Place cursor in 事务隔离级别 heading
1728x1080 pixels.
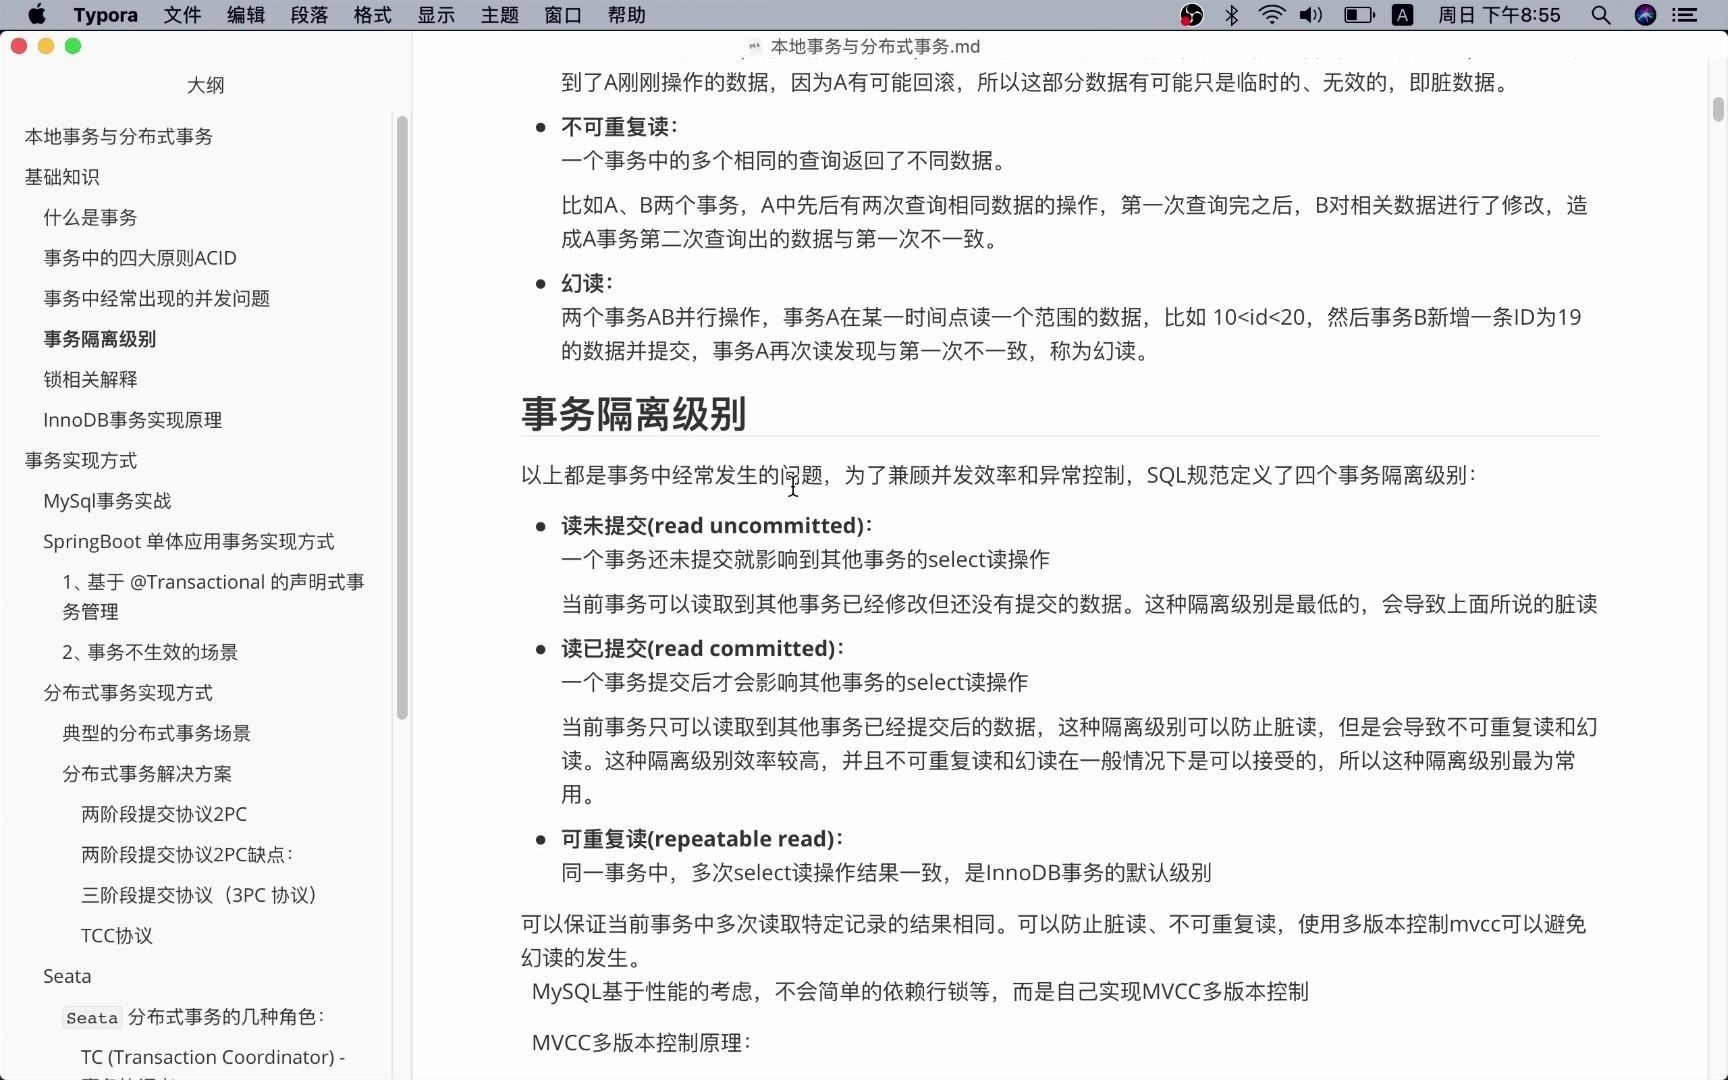pos(634,413)
